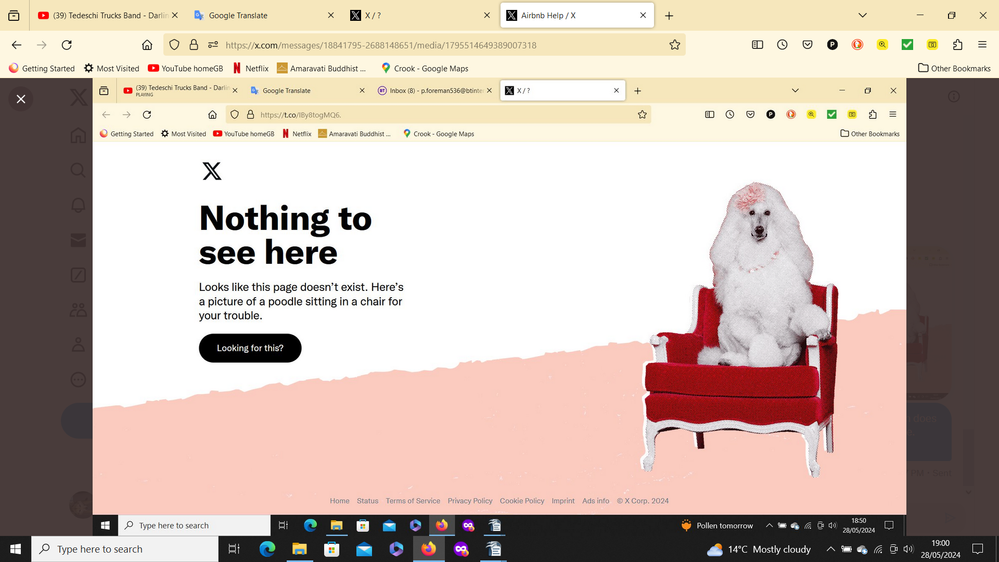Viewport: 999px width, 562px height.
Task: Open outer Firefox extensions puzzle icon
Action: [958, 45]
